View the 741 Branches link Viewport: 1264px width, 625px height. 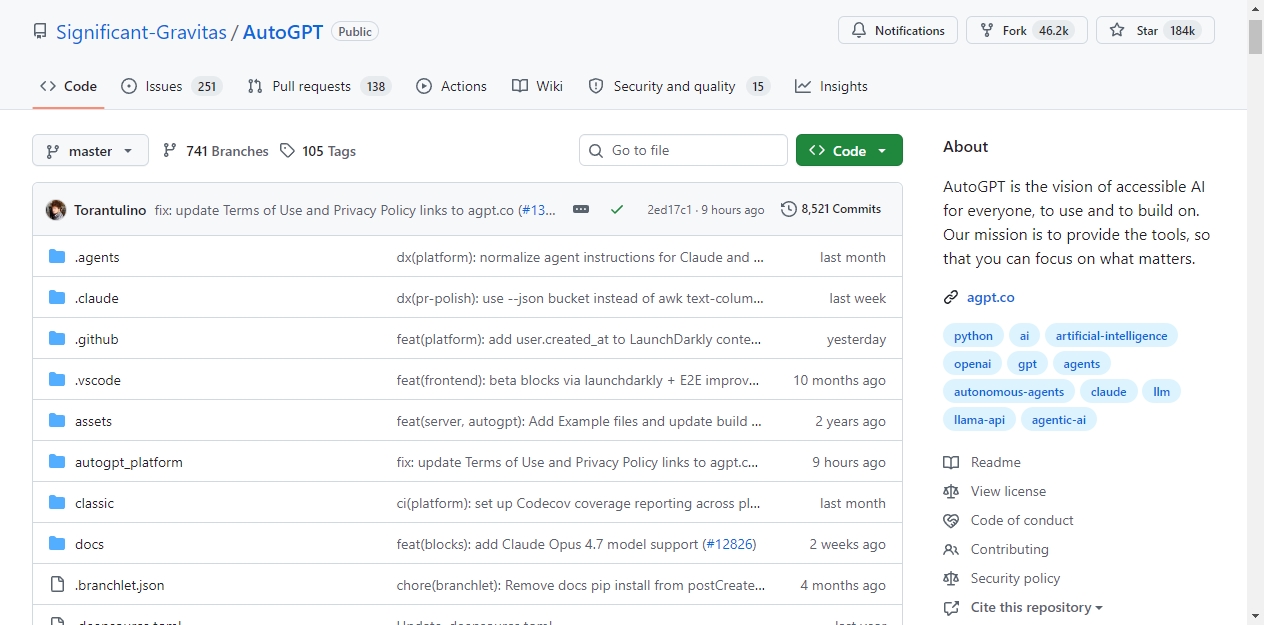[216, 151]
